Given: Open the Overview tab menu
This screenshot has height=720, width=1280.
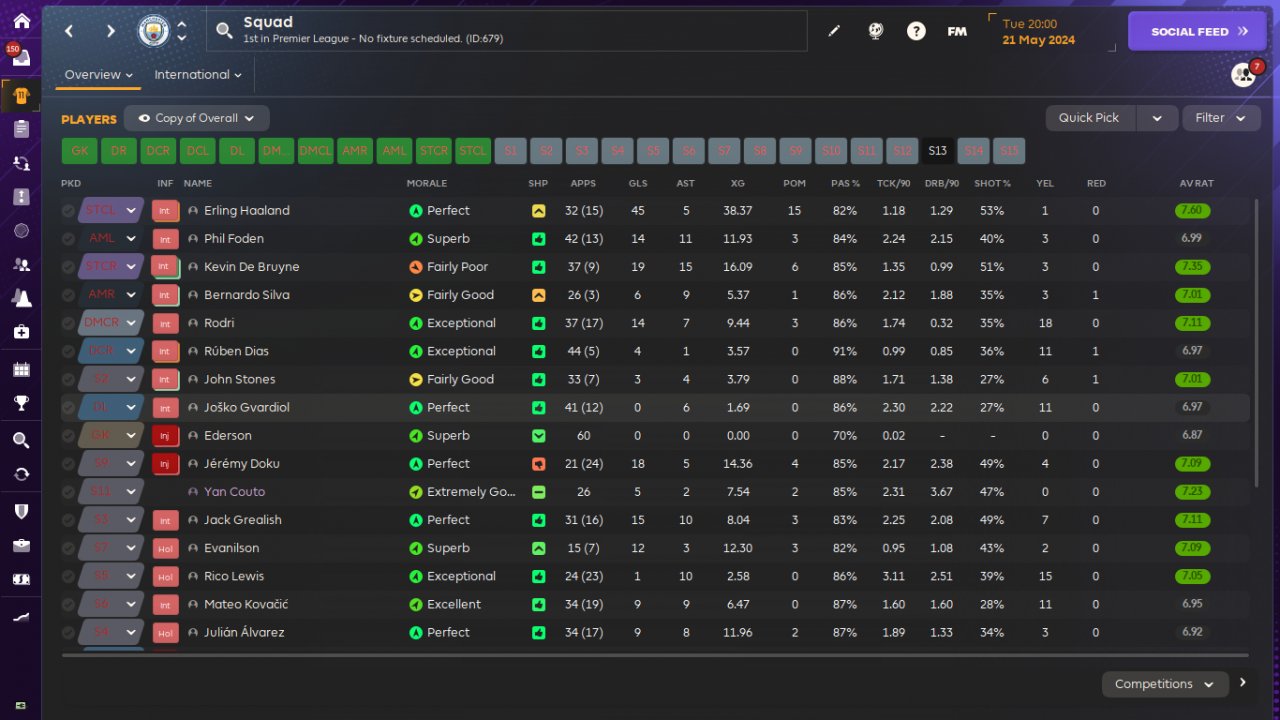Looking at the screenshot, I should click(x=99, y=75).
